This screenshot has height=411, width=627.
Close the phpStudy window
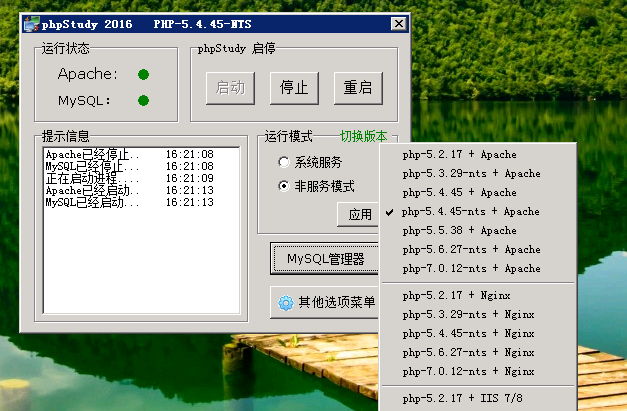tap(399, 24)
